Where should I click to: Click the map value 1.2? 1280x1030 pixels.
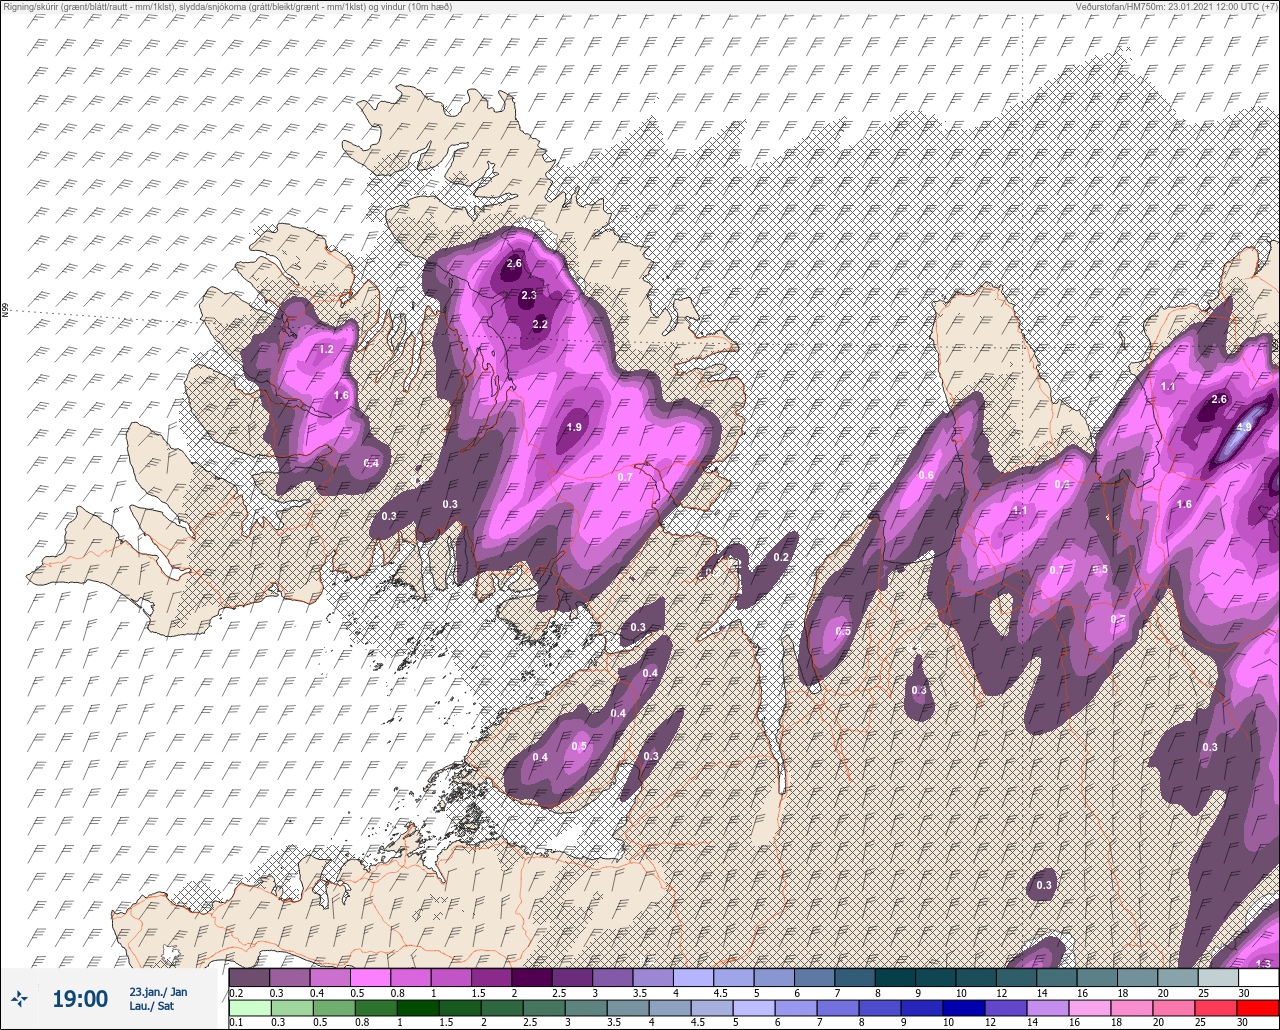[x=325, y=349]
